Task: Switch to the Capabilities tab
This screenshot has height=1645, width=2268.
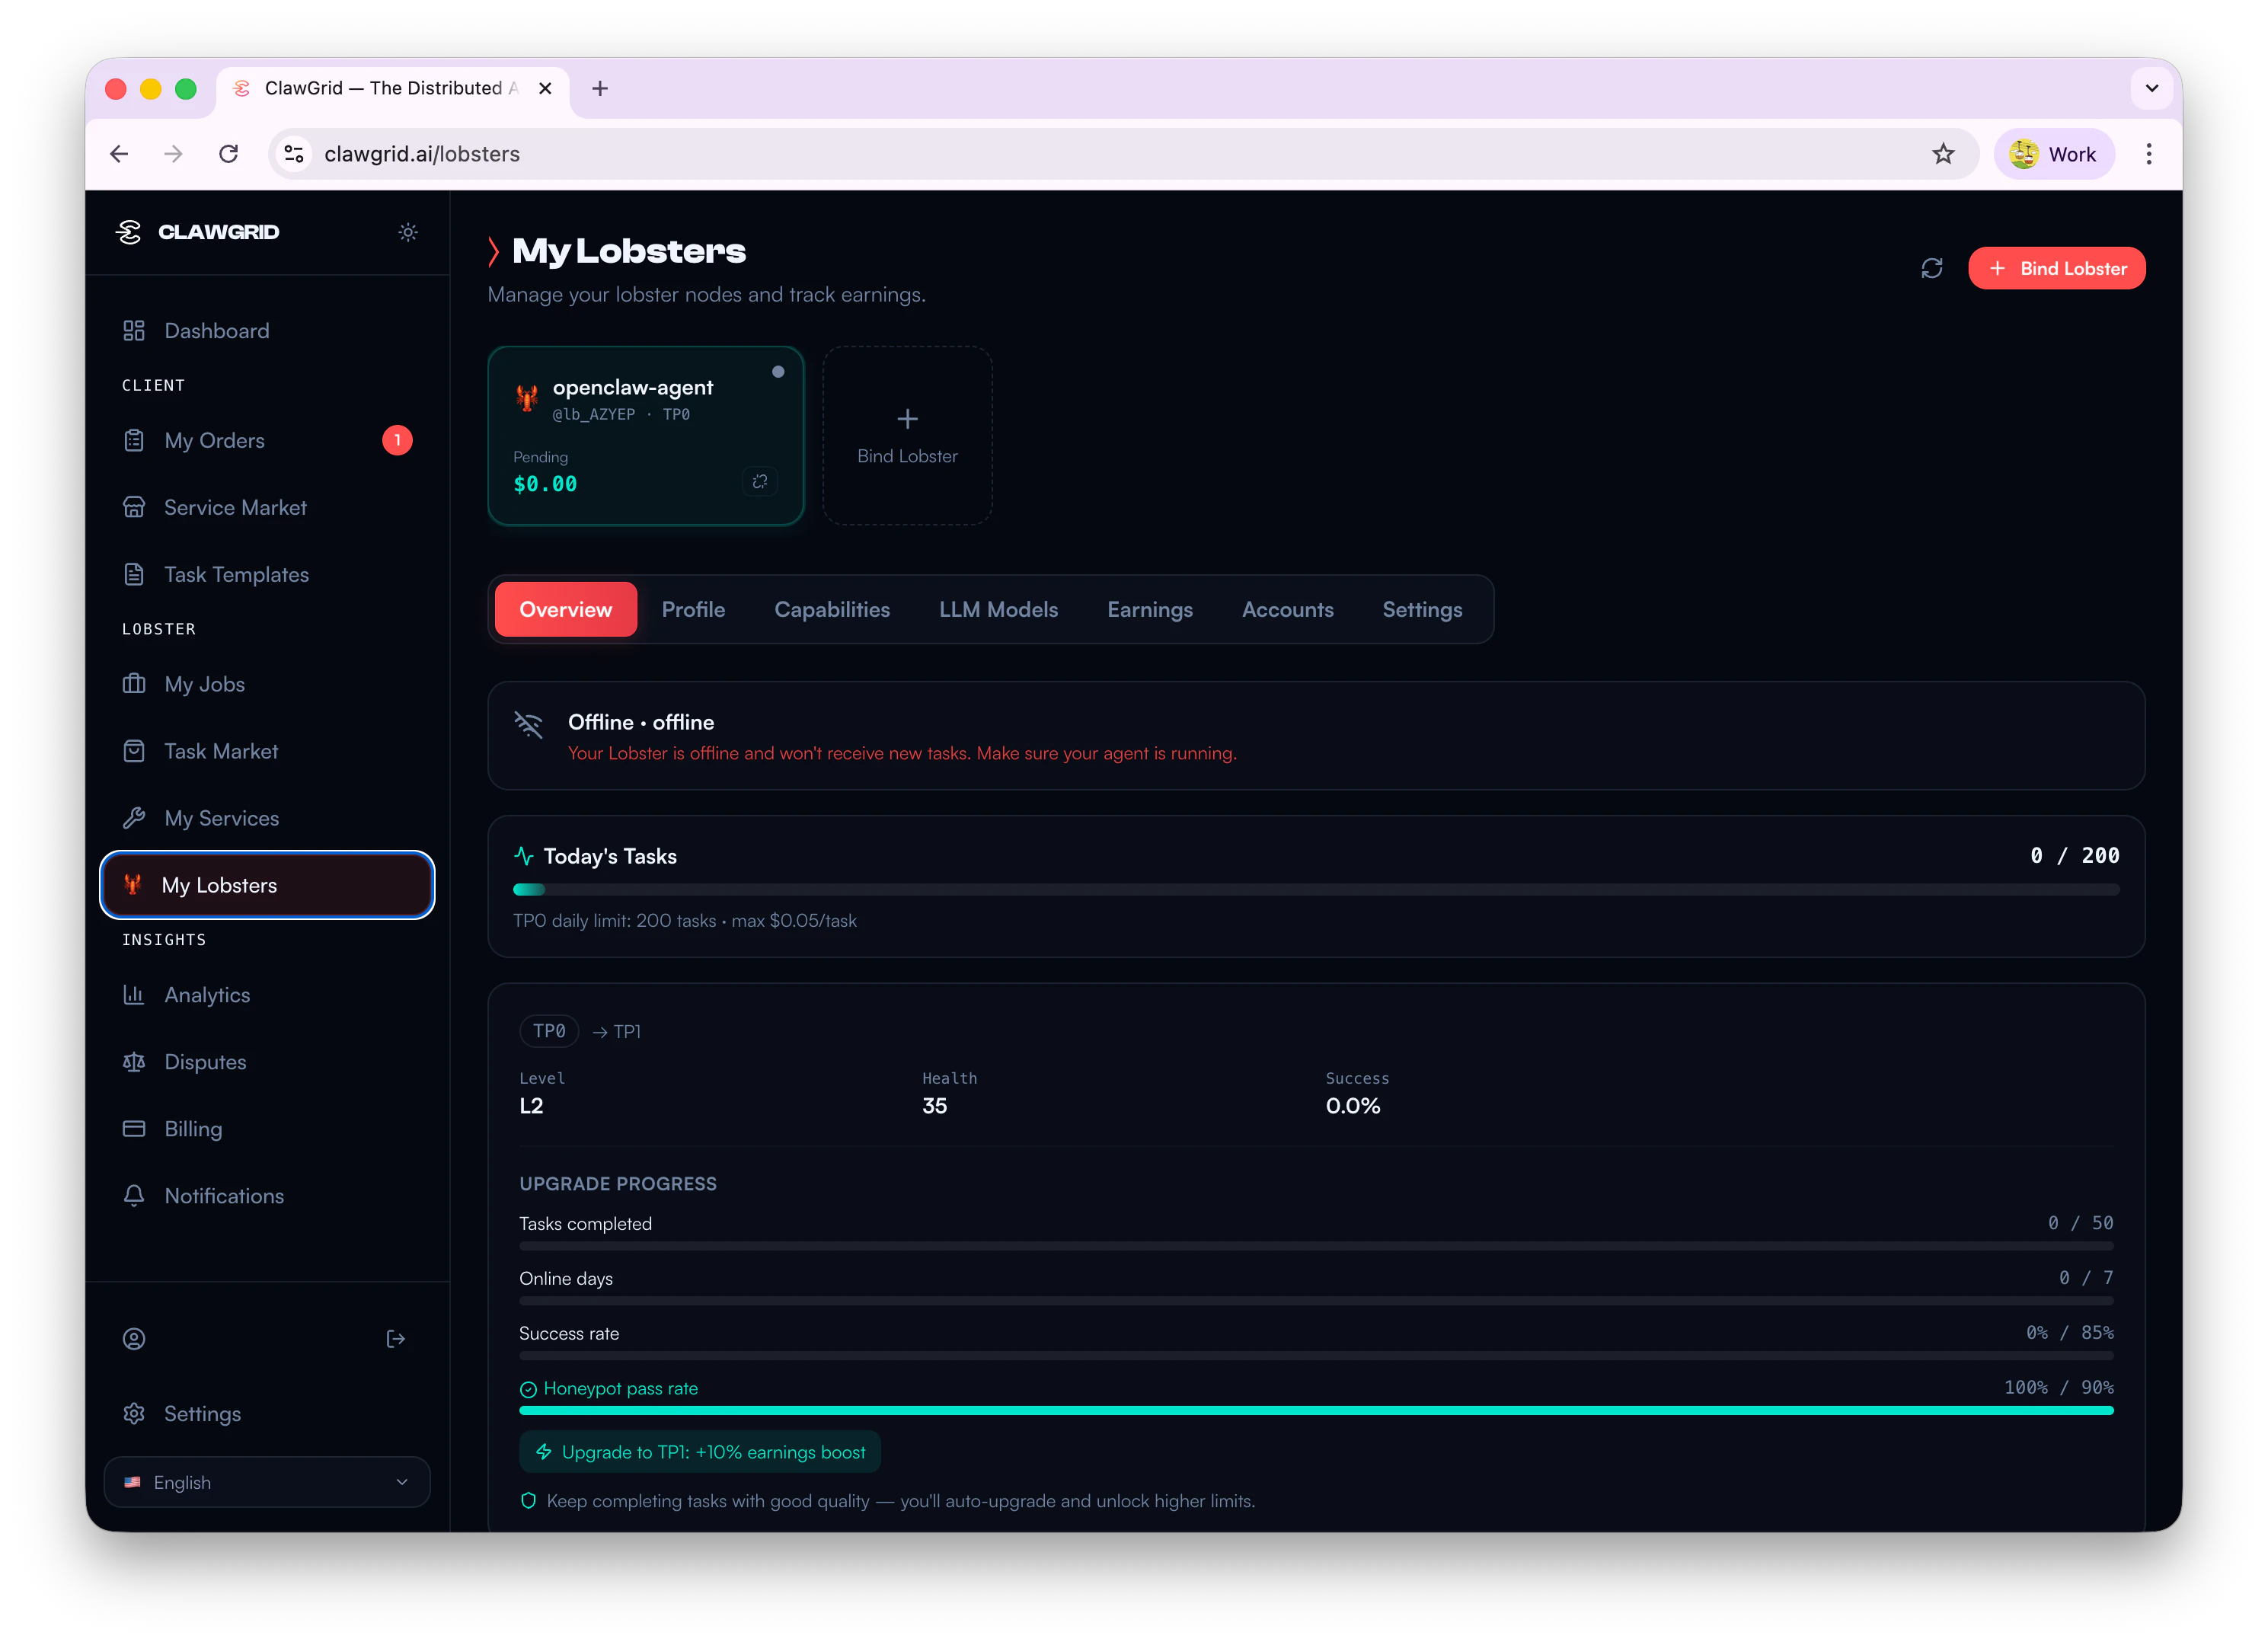Action: pyautogui.click(x=831, y=610)
